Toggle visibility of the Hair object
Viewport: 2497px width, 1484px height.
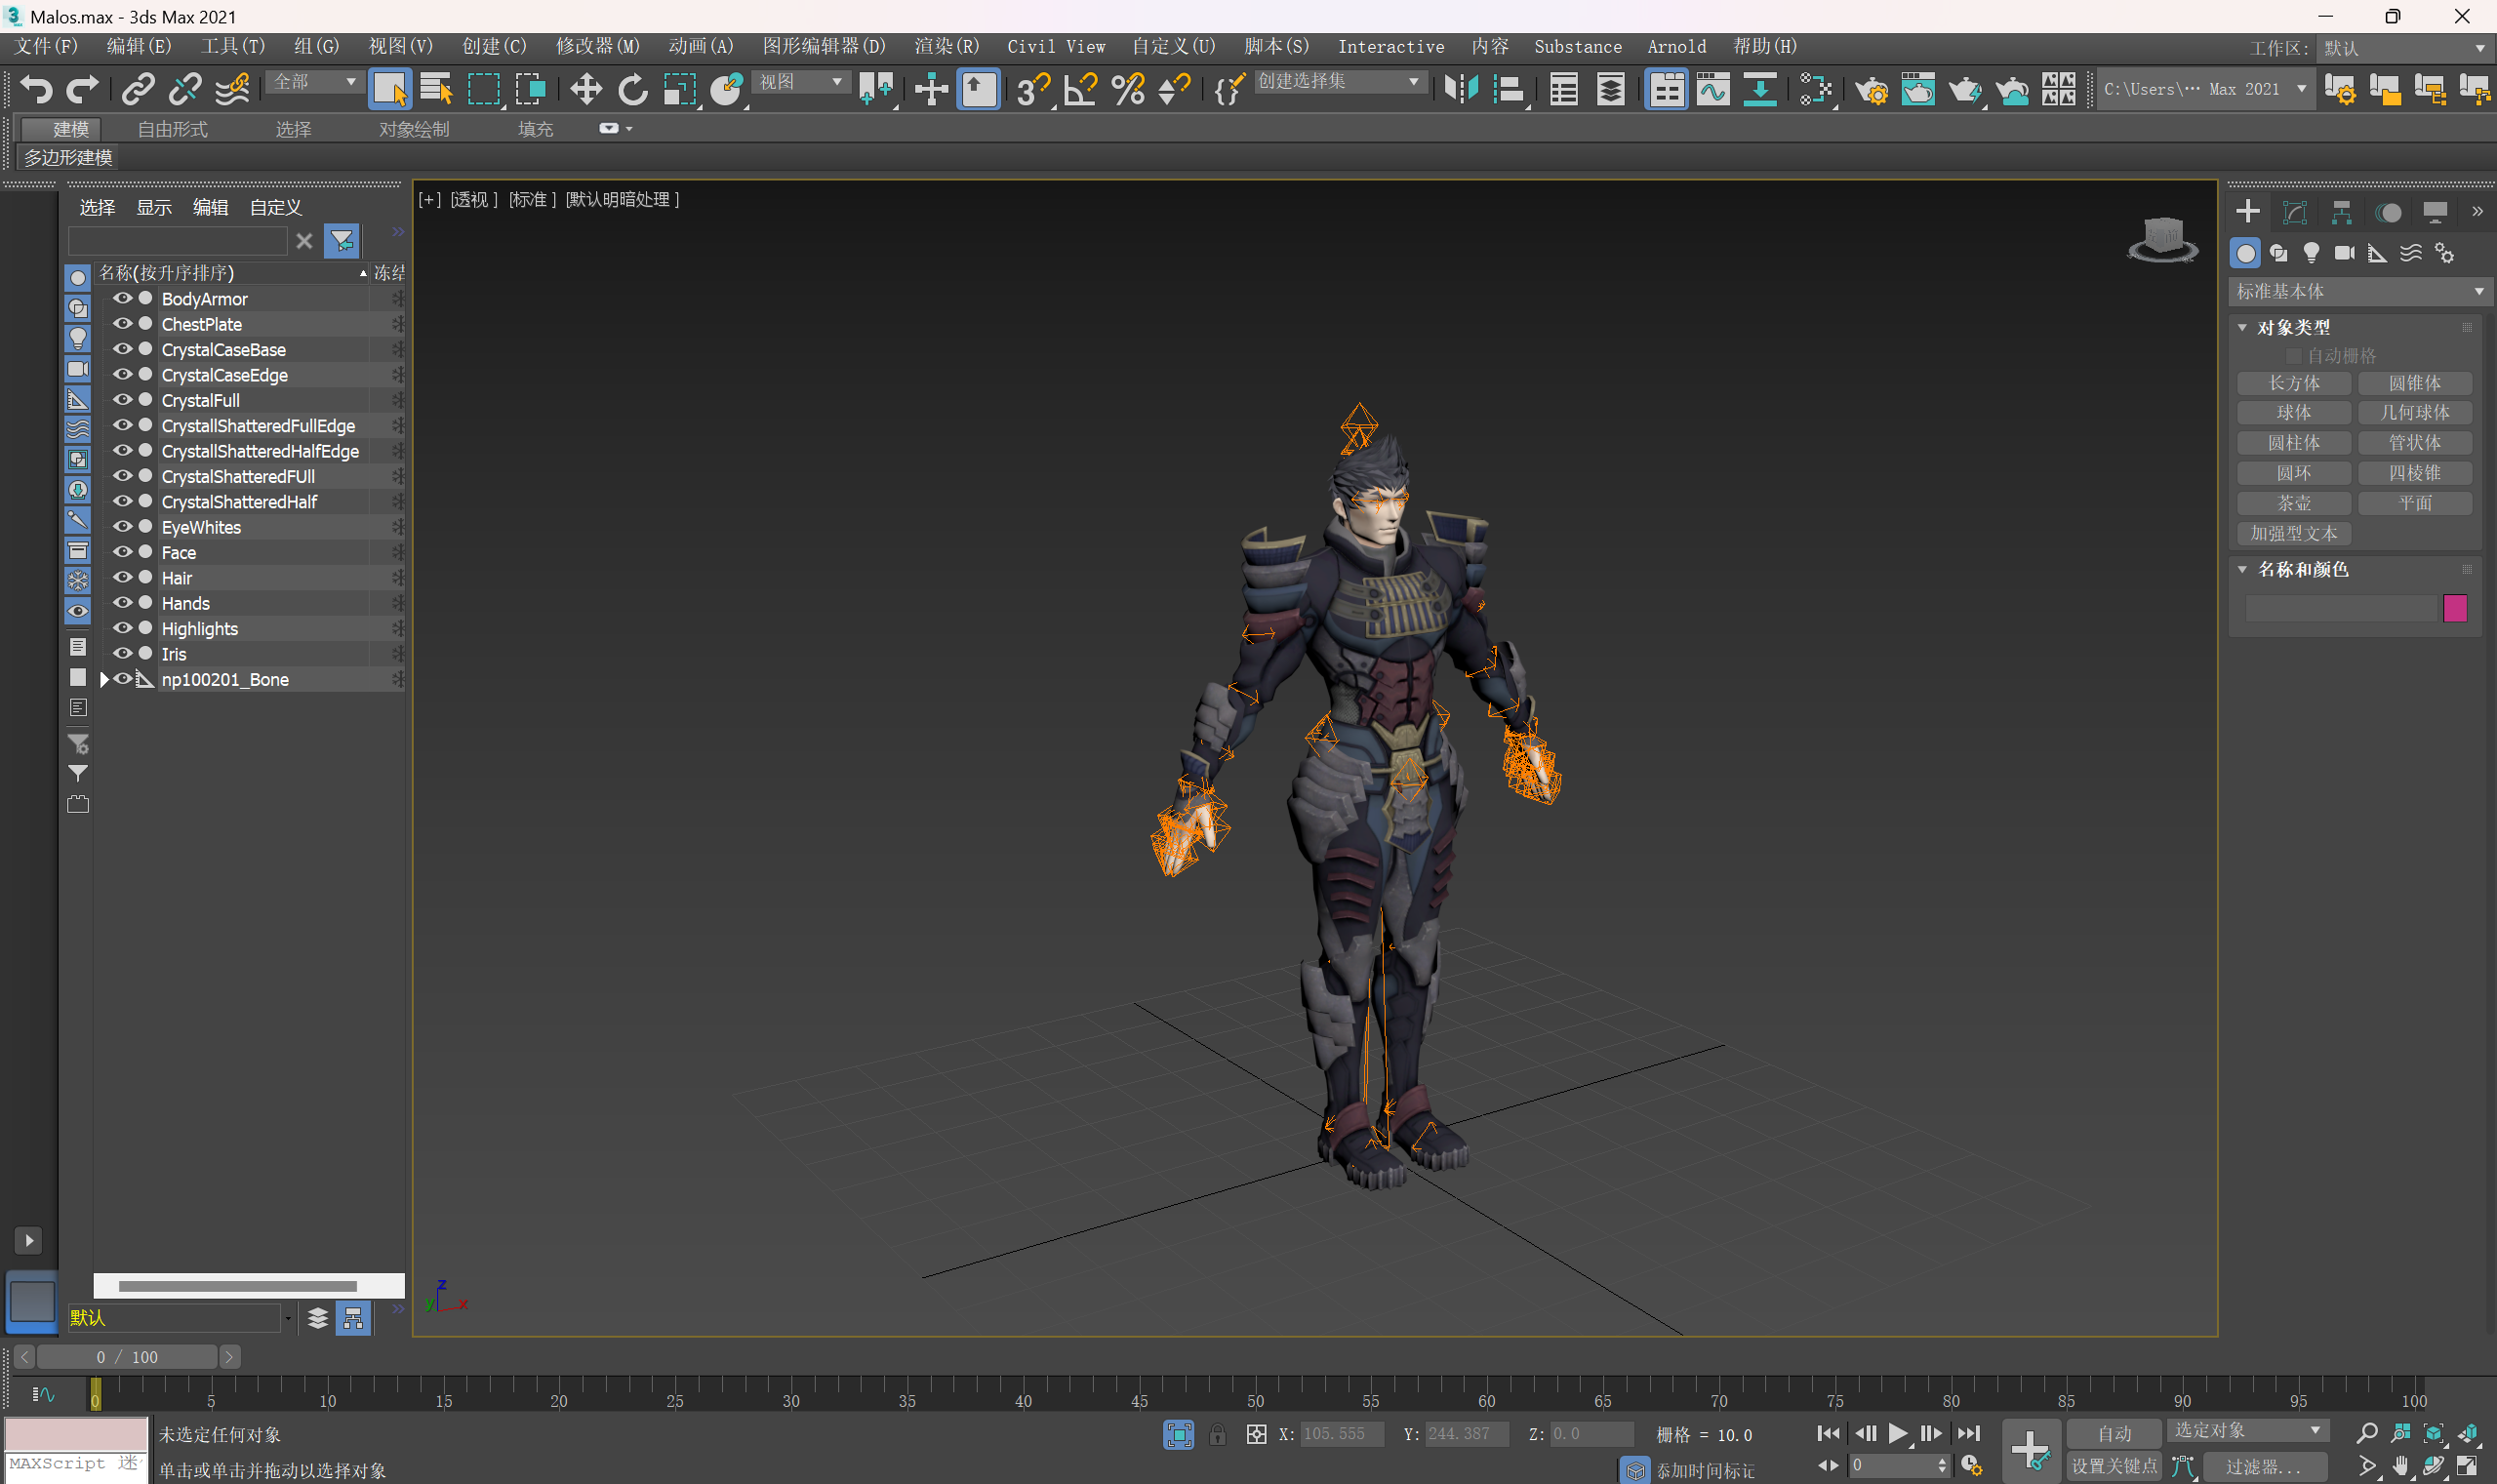click(x=123, y=578)
